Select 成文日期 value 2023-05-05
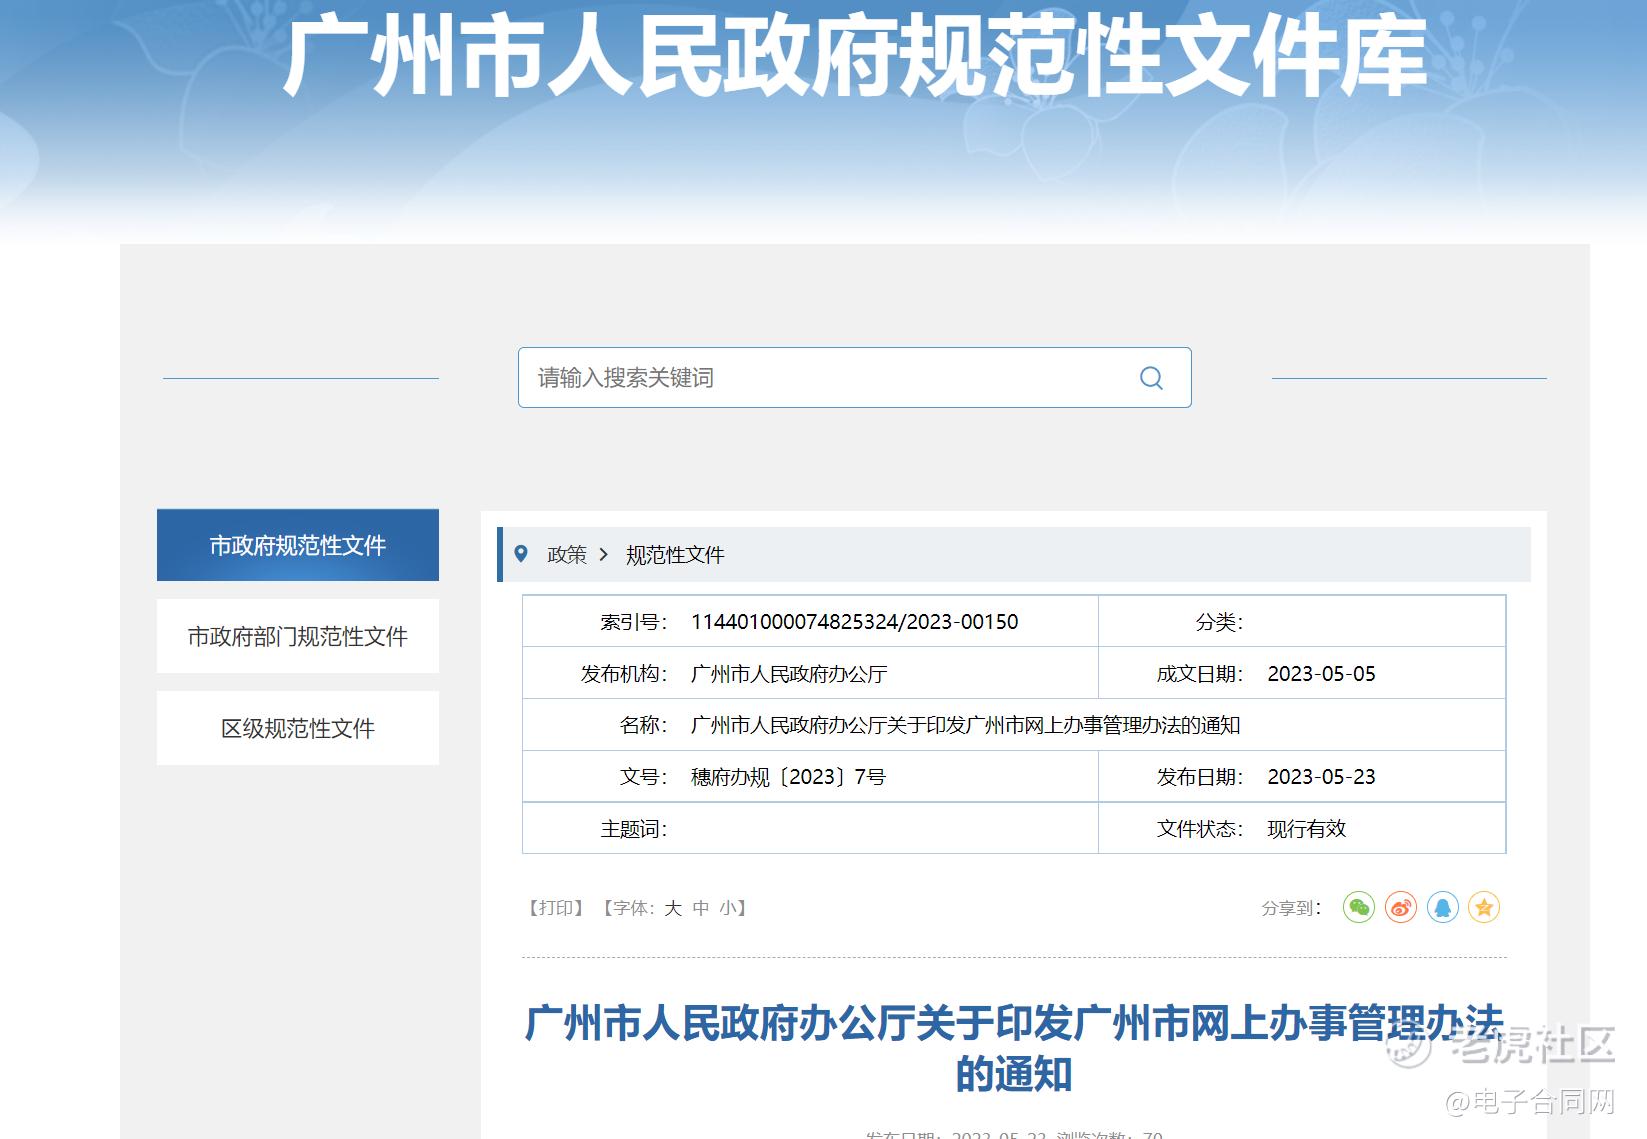 [1322, 674]
